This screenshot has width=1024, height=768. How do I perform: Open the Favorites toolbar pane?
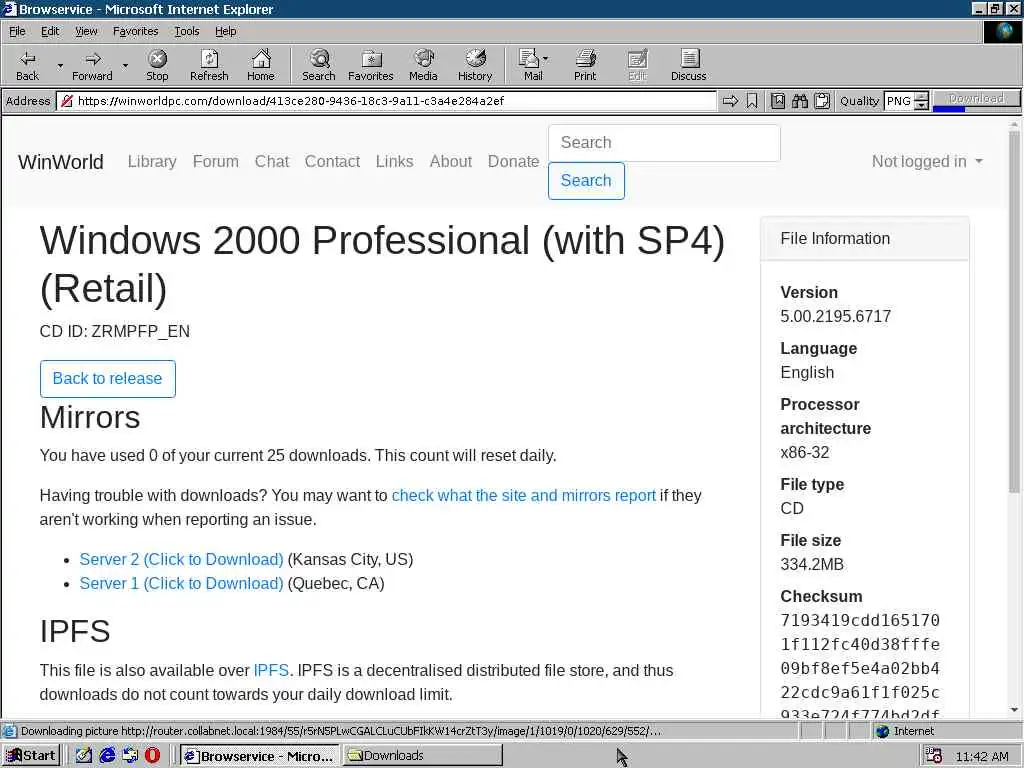371,65
